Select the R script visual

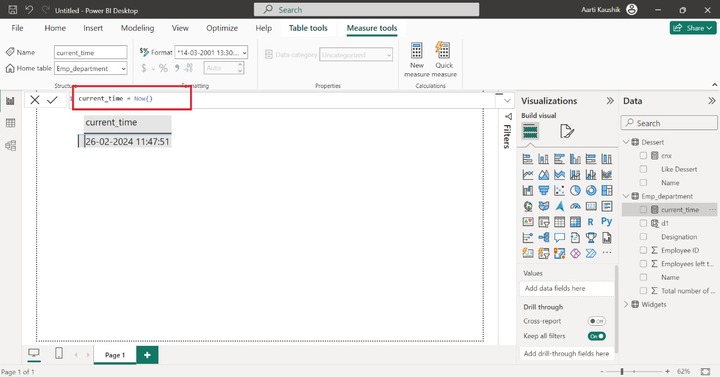tap(591, 222)
